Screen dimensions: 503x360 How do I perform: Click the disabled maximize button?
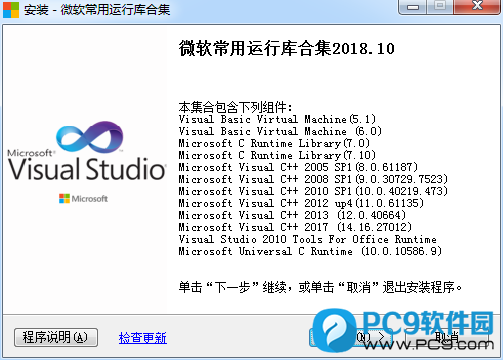click(x=440, y=6)
